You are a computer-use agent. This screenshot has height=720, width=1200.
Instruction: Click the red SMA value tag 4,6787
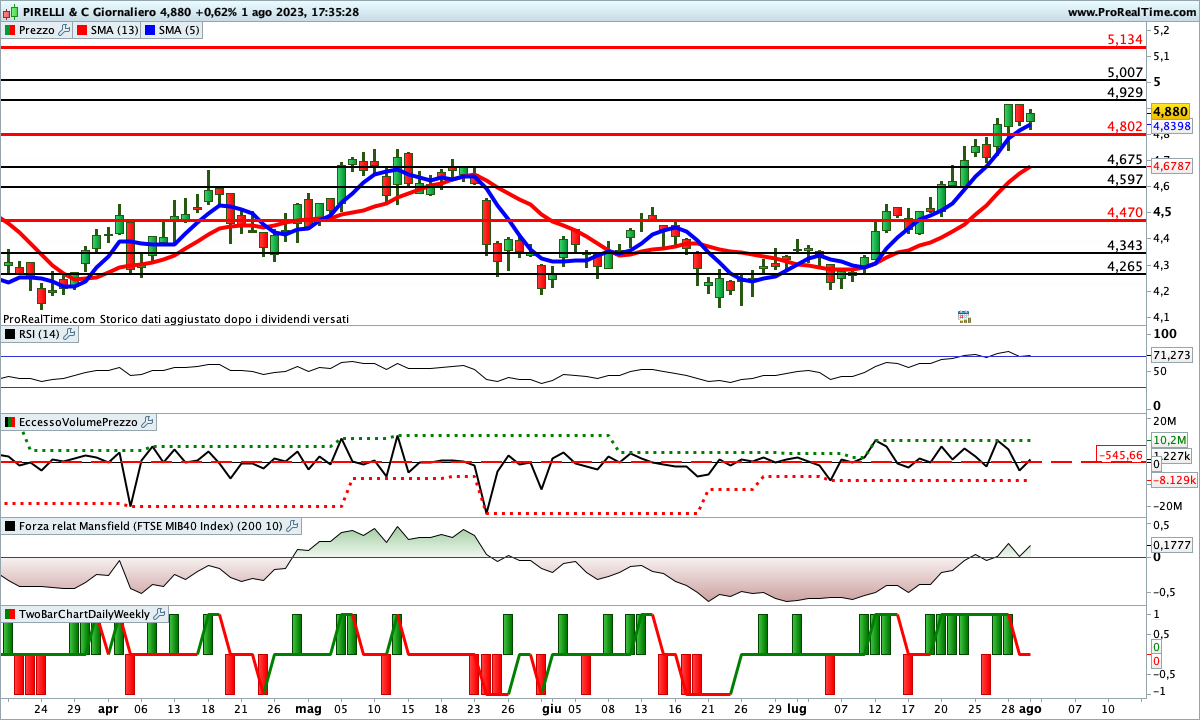[1171, 166]
